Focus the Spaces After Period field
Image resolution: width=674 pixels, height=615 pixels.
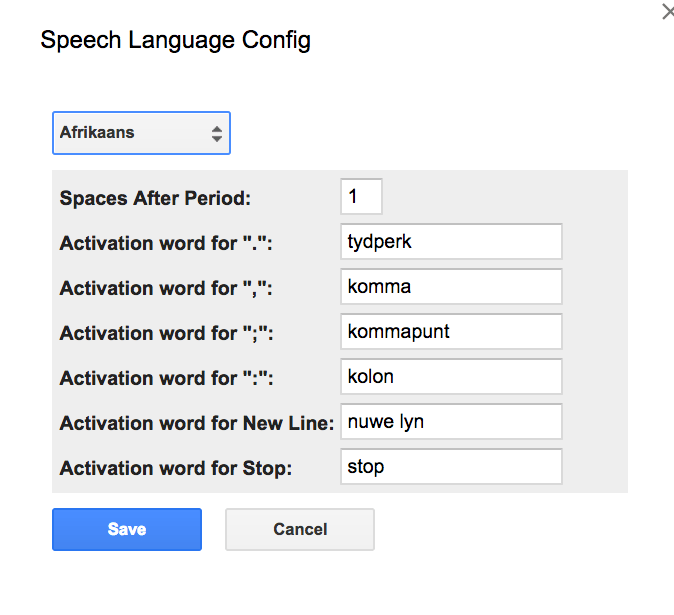(361, 196)
